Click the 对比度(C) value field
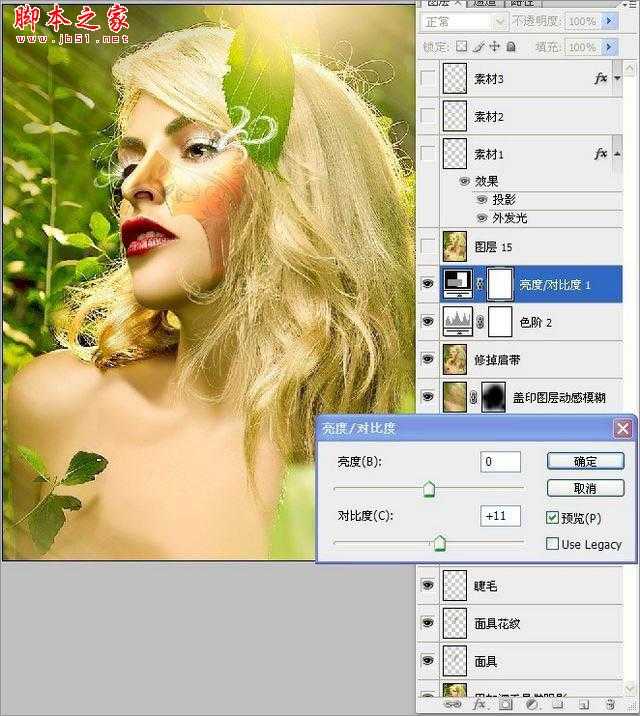 point(500,516)
